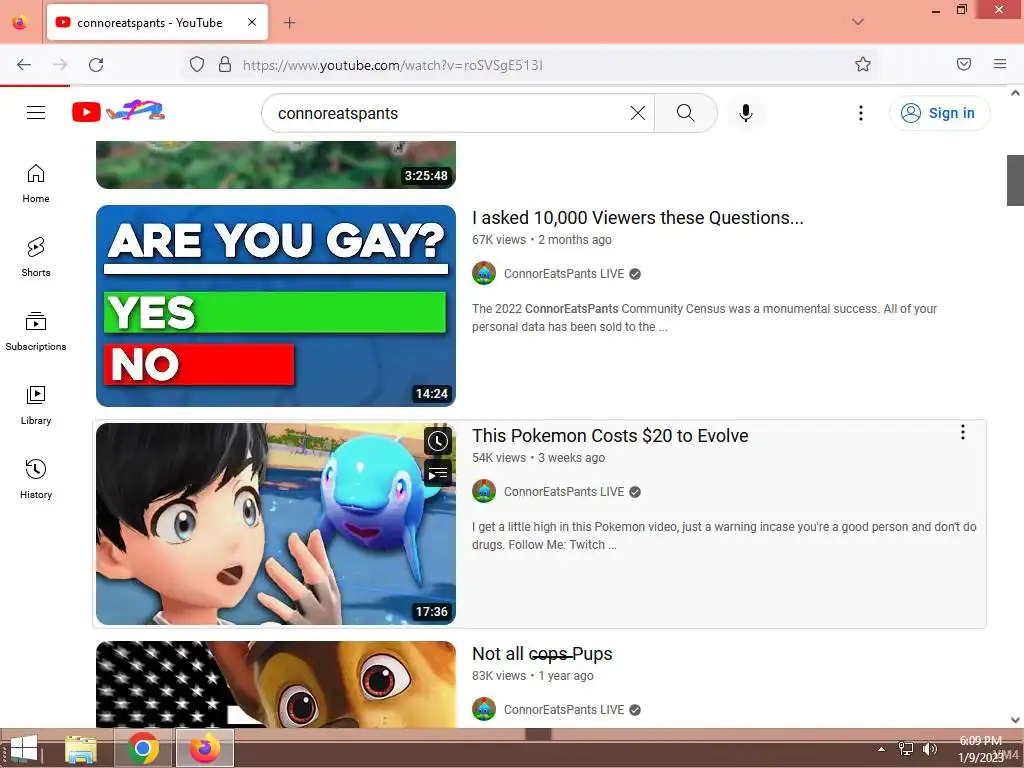Click '54K views • 3 weeks ago' text

click(x=539, y=458)
